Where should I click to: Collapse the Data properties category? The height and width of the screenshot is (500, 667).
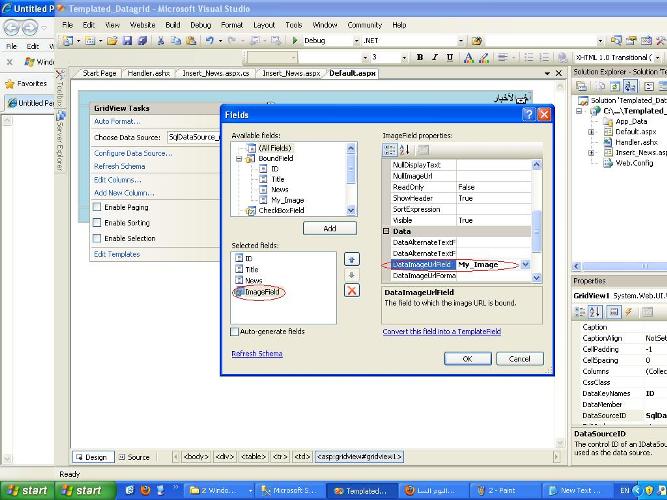(x=386, y=231)
